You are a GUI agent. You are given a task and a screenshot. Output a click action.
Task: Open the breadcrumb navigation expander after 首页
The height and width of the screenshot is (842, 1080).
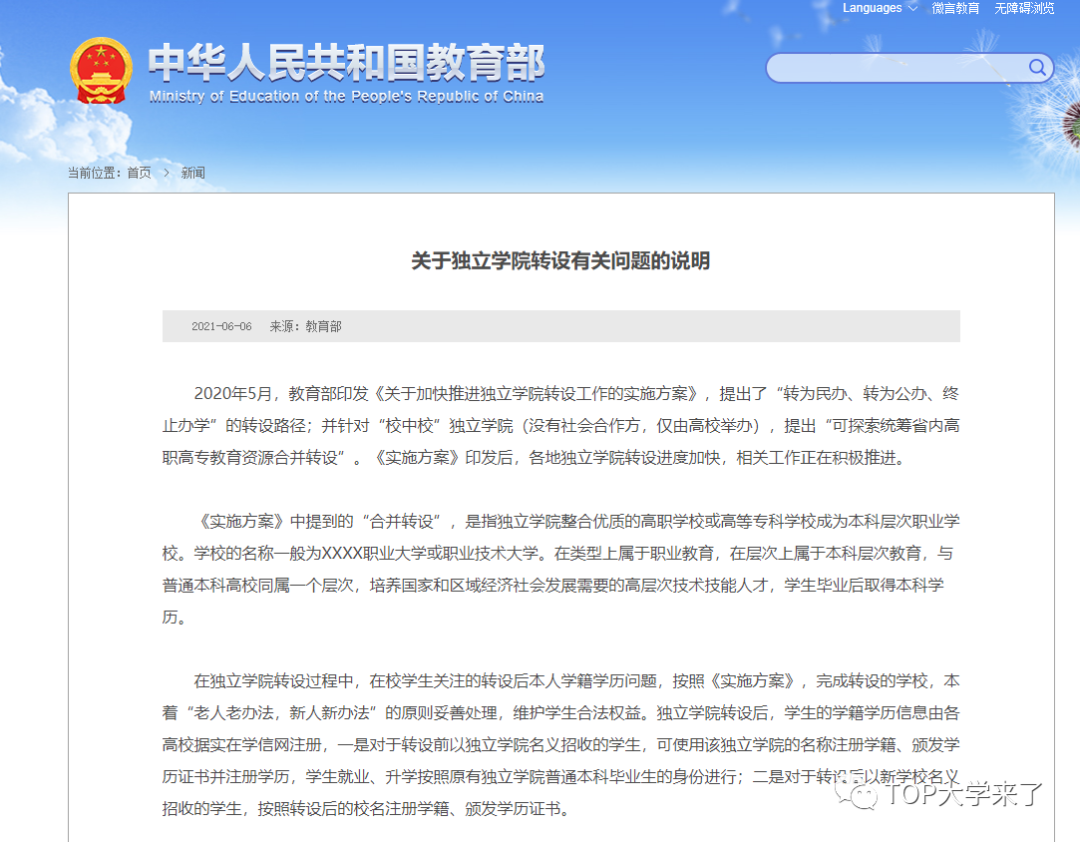pyautogui.click(x=166, y=172)
